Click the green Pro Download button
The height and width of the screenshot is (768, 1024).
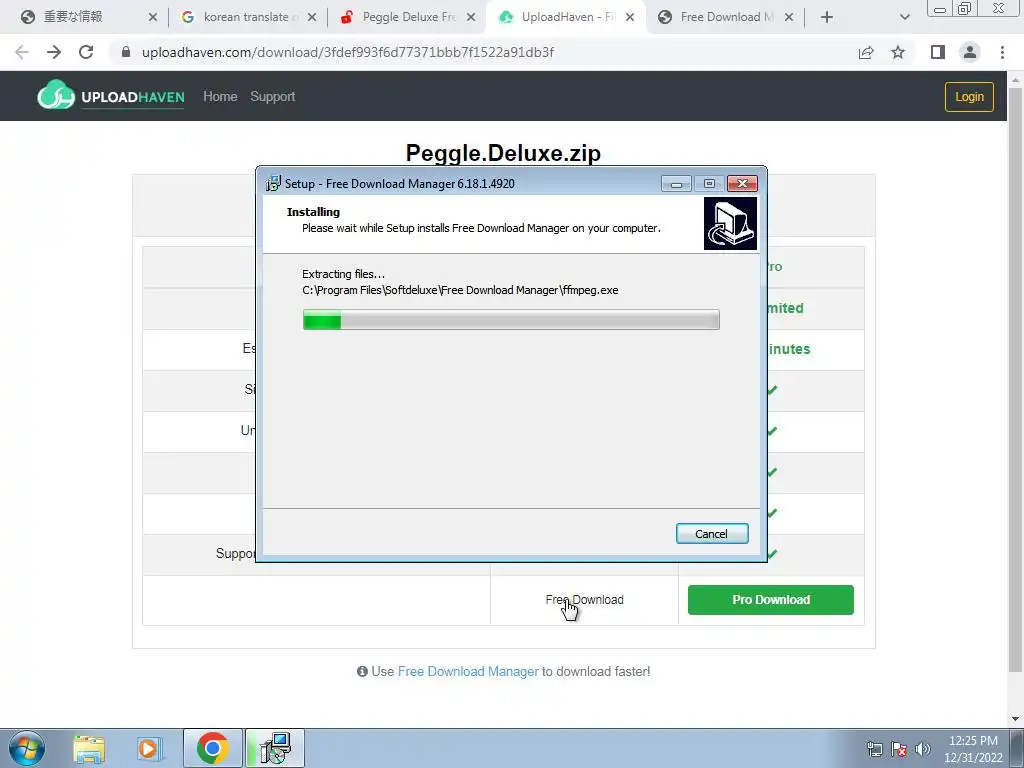click(x=771, y=600)
